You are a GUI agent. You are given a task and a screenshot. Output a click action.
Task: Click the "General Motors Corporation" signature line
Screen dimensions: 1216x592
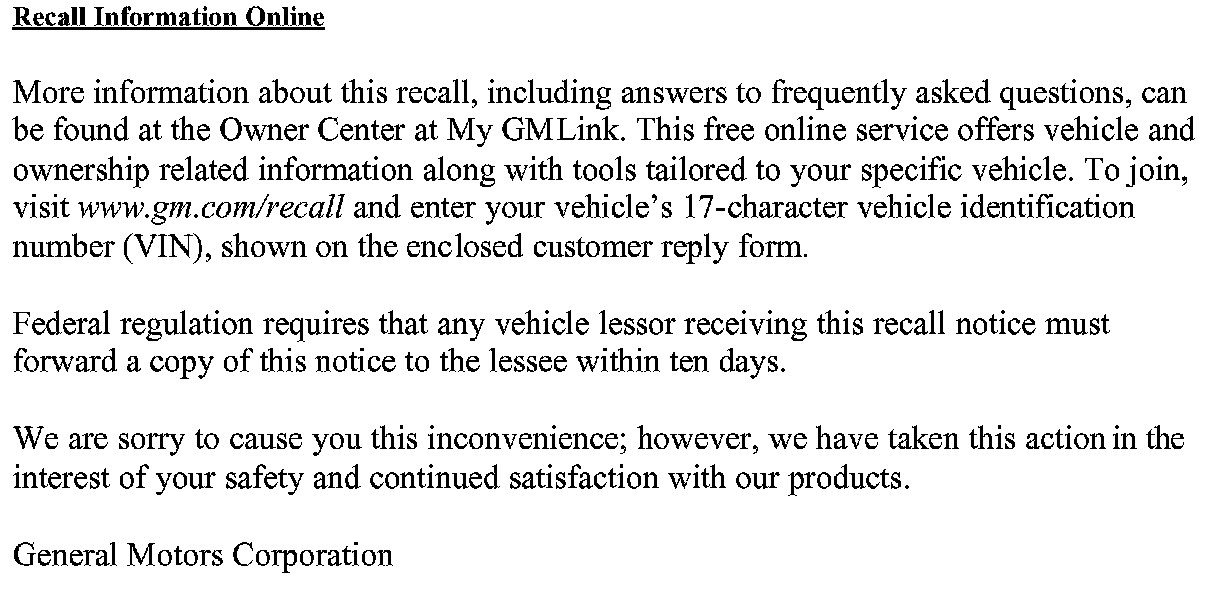point(202,554)
